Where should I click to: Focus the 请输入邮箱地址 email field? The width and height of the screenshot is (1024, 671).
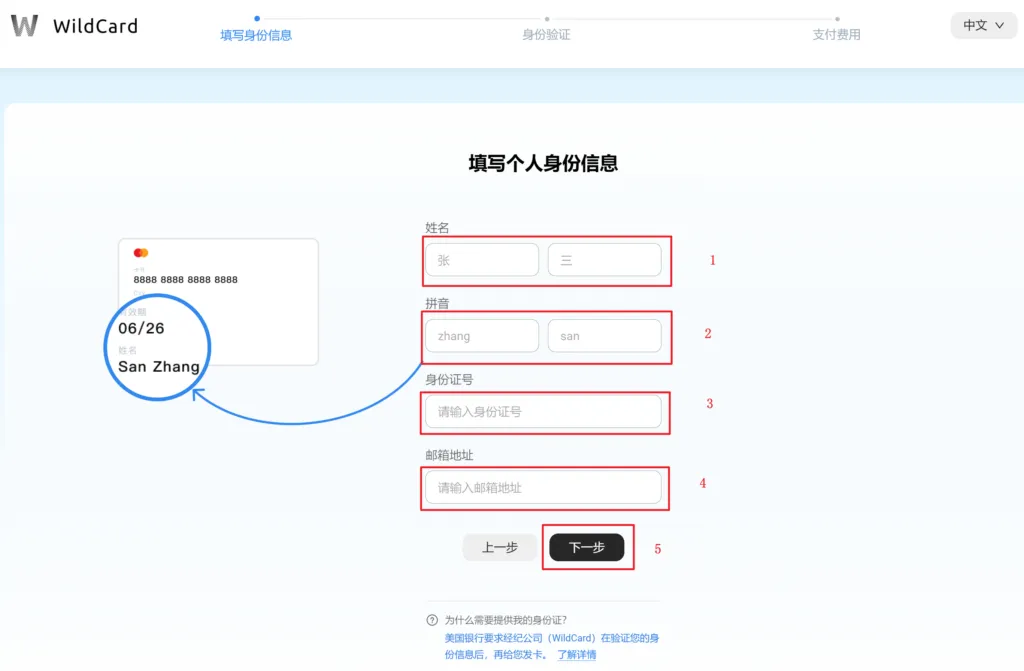[x=543, y=487]
